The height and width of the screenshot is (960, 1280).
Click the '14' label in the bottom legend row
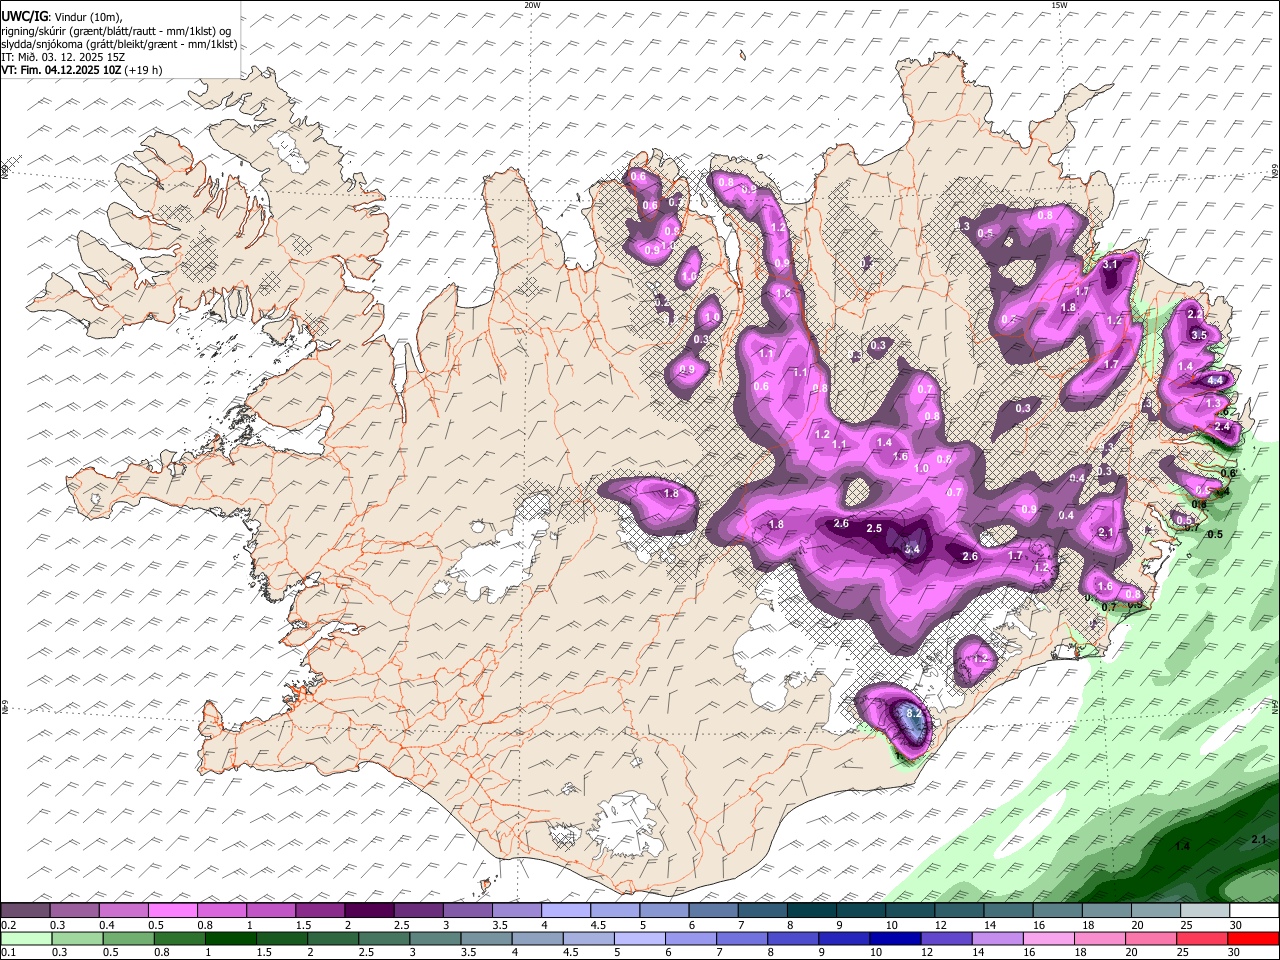(x=977, y=953)
